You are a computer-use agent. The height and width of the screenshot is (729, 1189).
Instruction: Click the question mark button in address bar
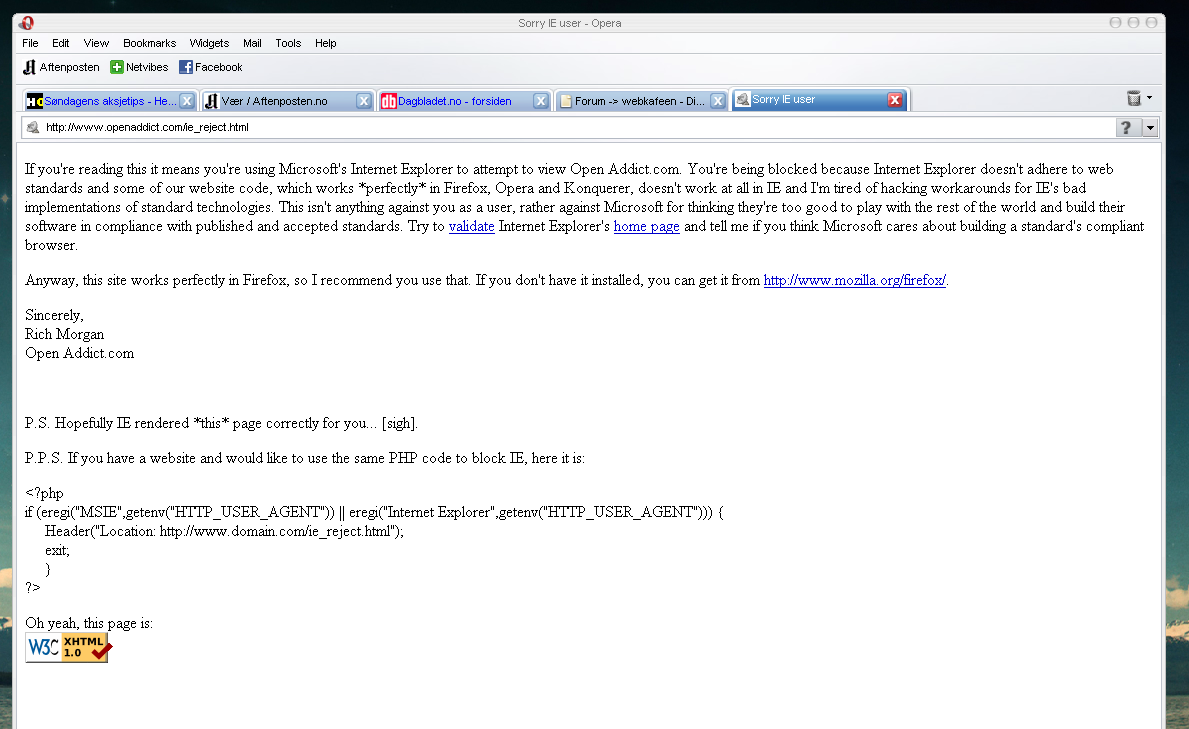coord(1127,127)
